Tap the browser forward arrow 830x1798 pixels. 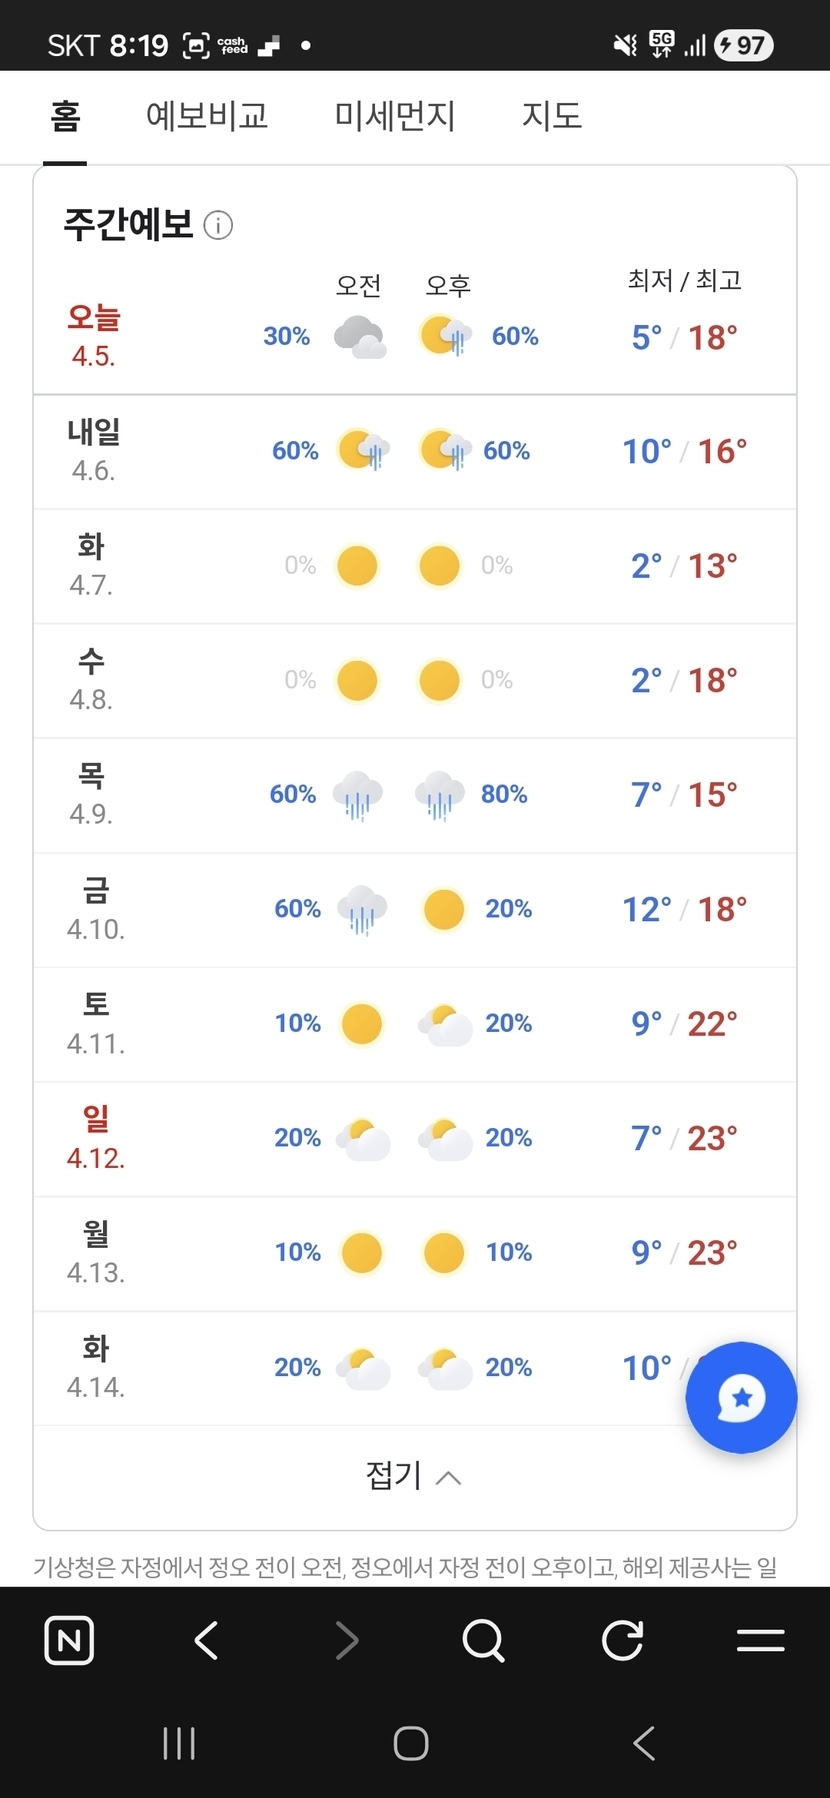click(346, 1640)
